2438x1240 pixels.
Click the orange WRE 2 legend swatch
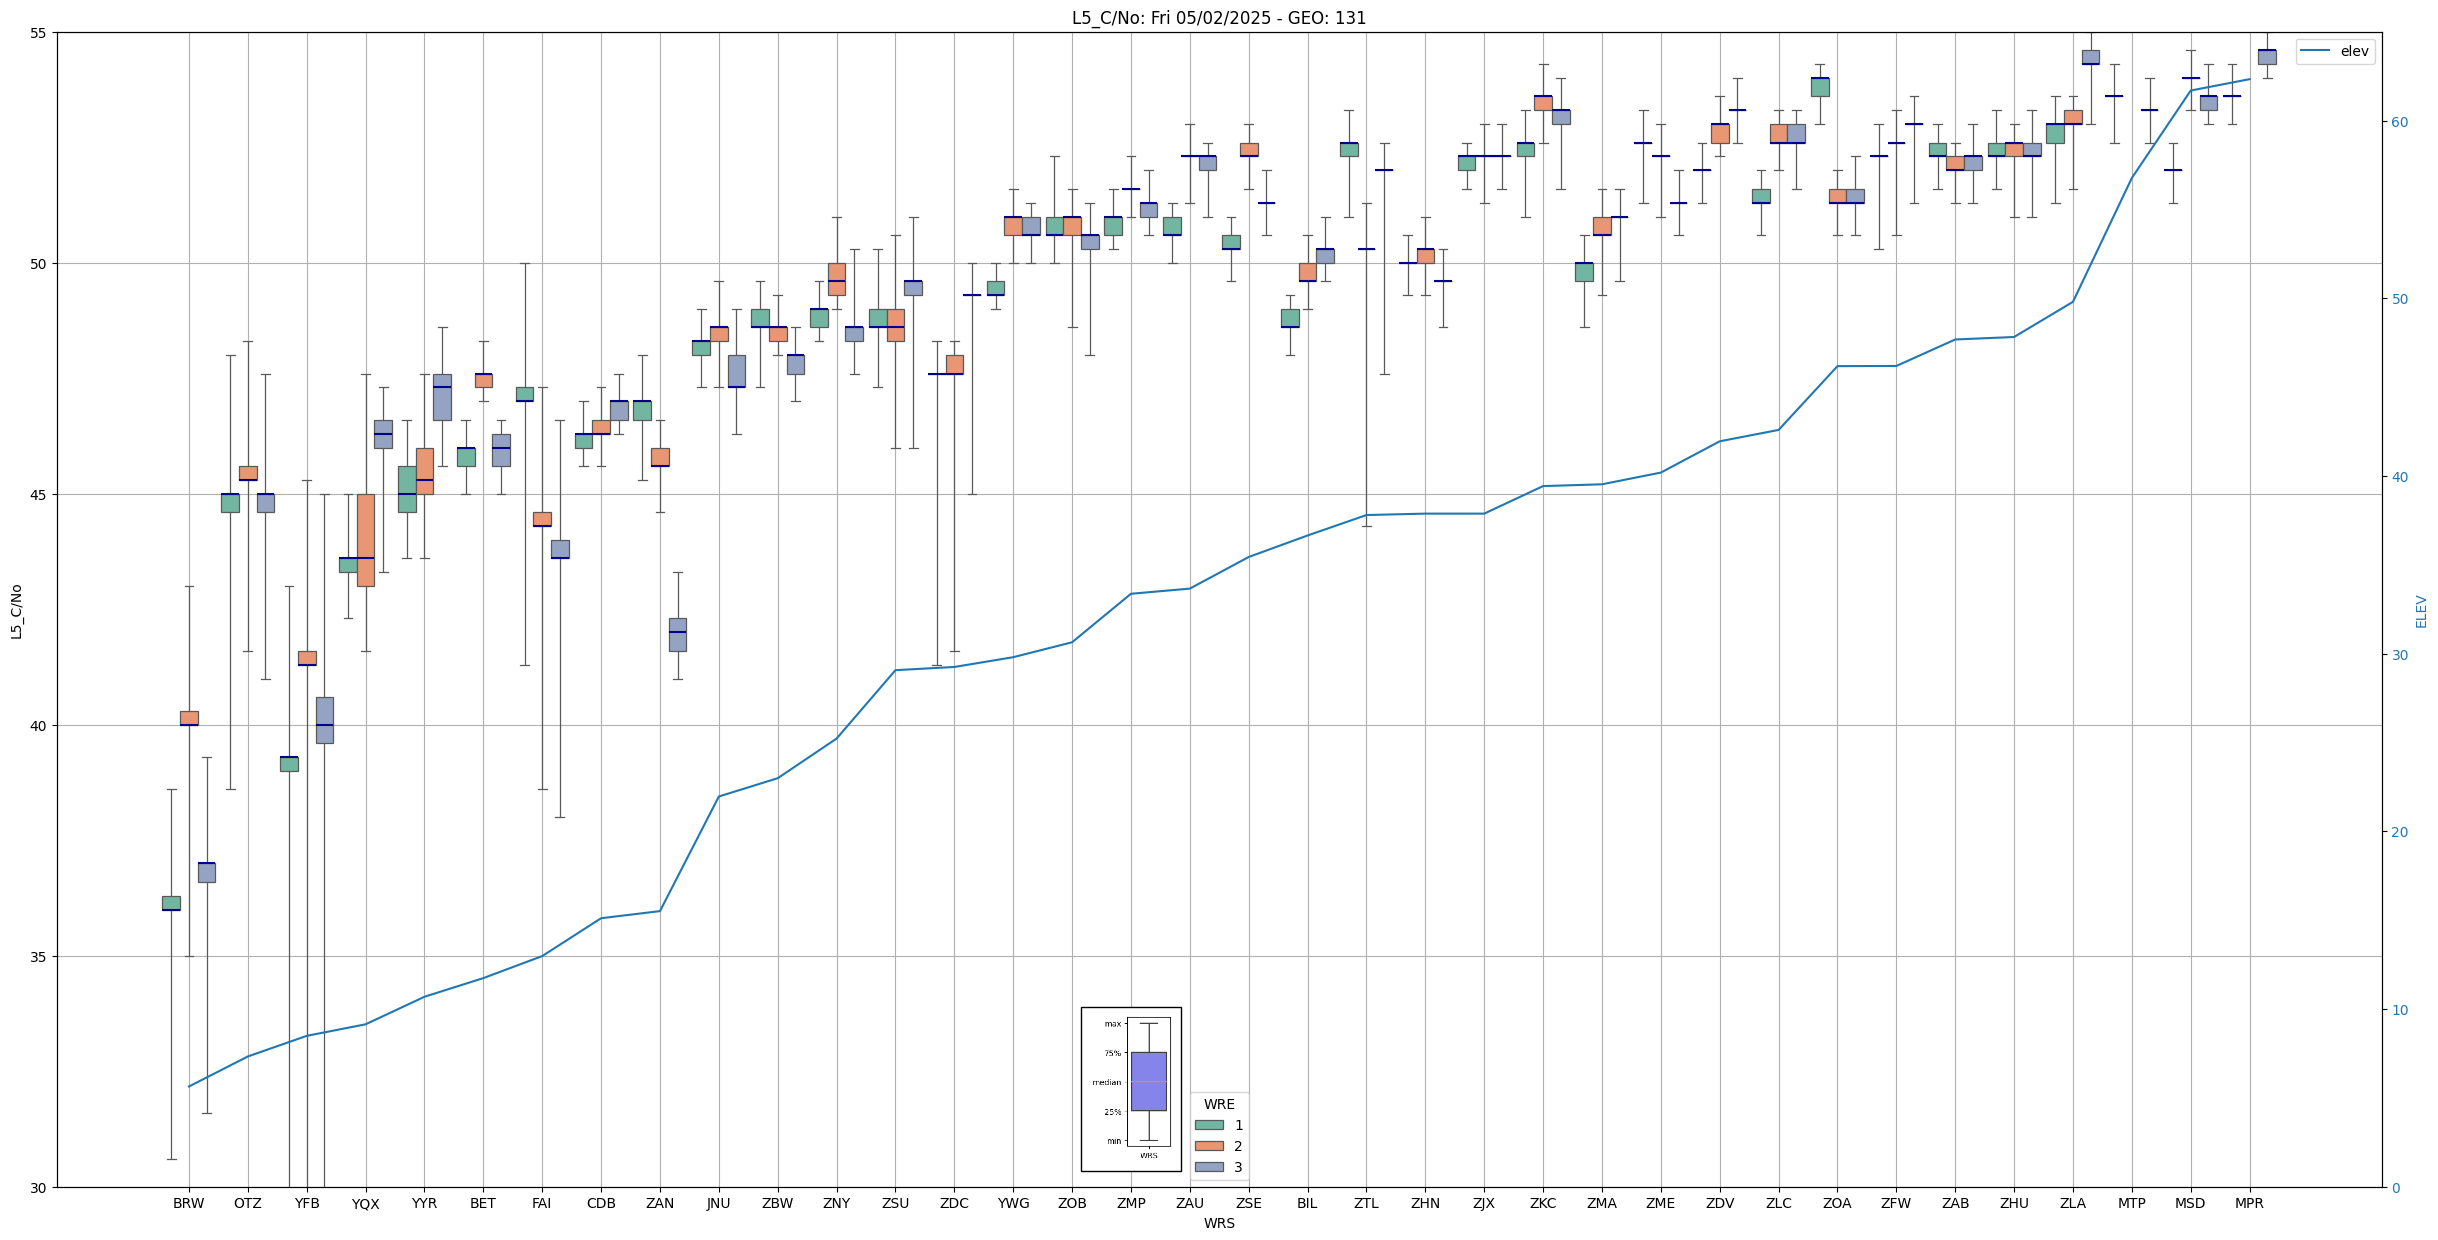point(1208,1146)
